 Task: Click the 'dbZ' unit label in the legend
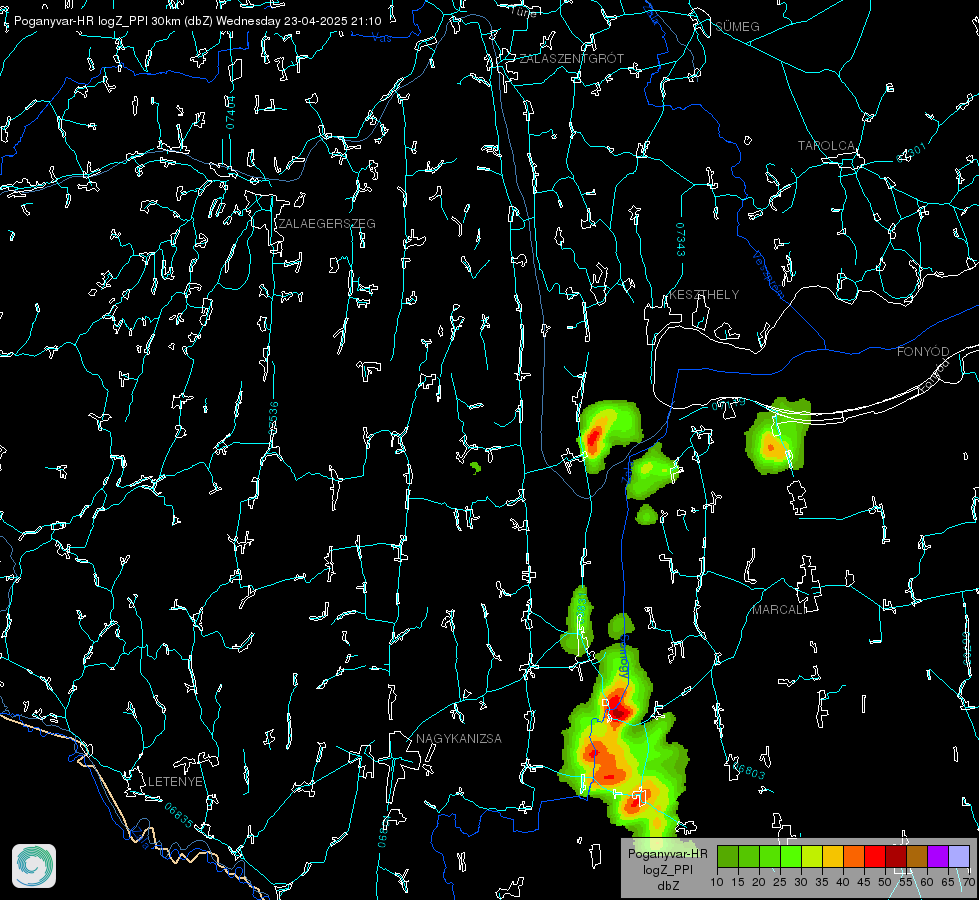coord(667,886)
